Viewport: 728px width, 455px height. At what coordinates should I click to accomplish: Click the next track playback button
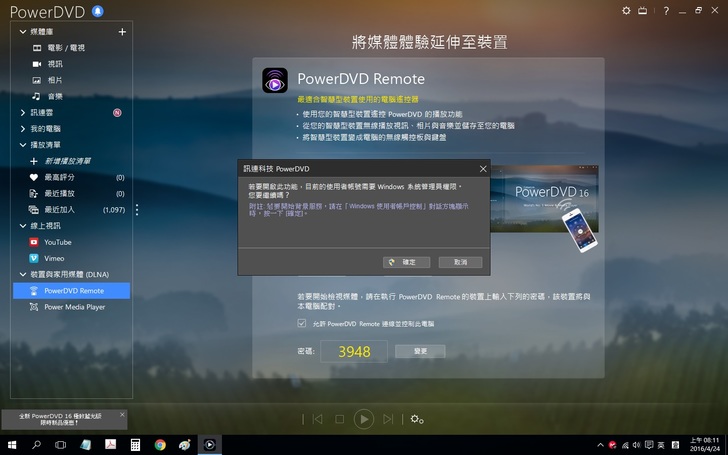(x=388, y=419)
